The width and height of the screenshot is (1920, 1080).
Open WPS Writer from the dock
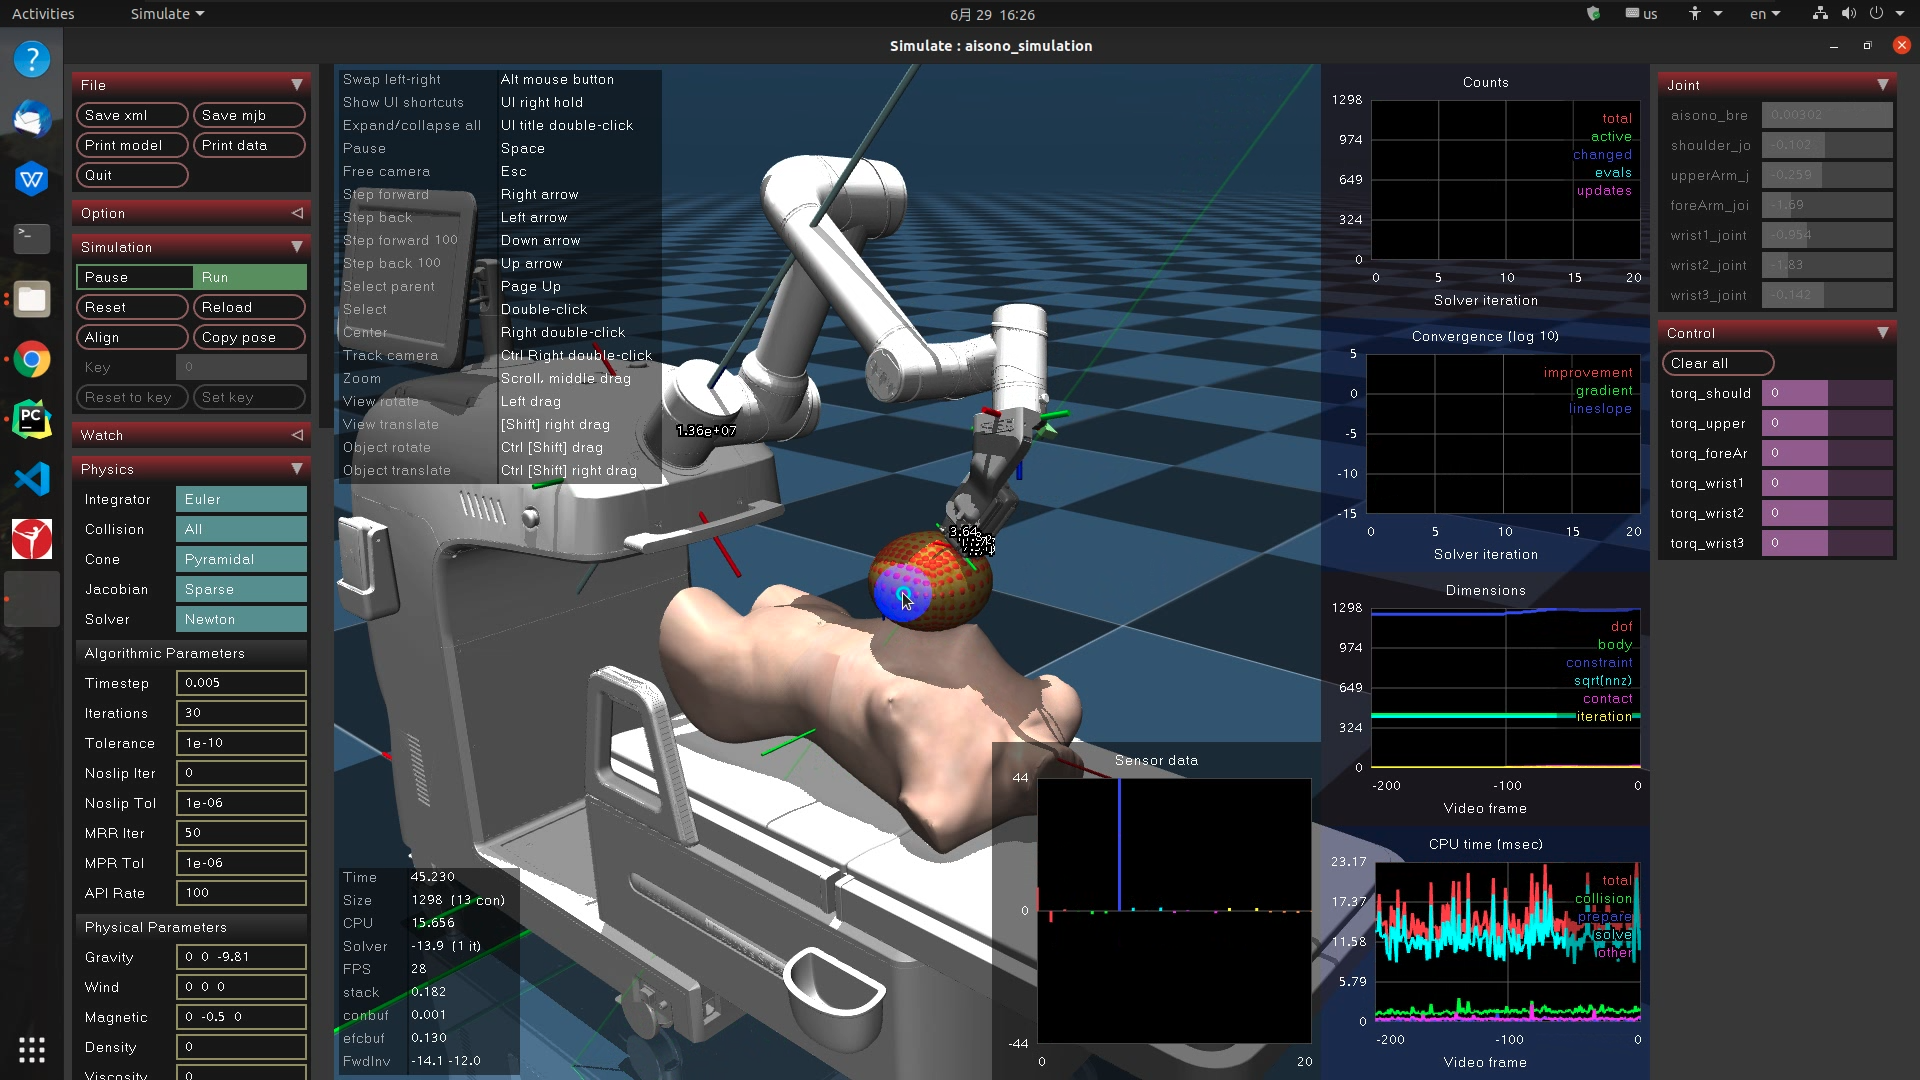pyautogui.click(x=32, y=179)
